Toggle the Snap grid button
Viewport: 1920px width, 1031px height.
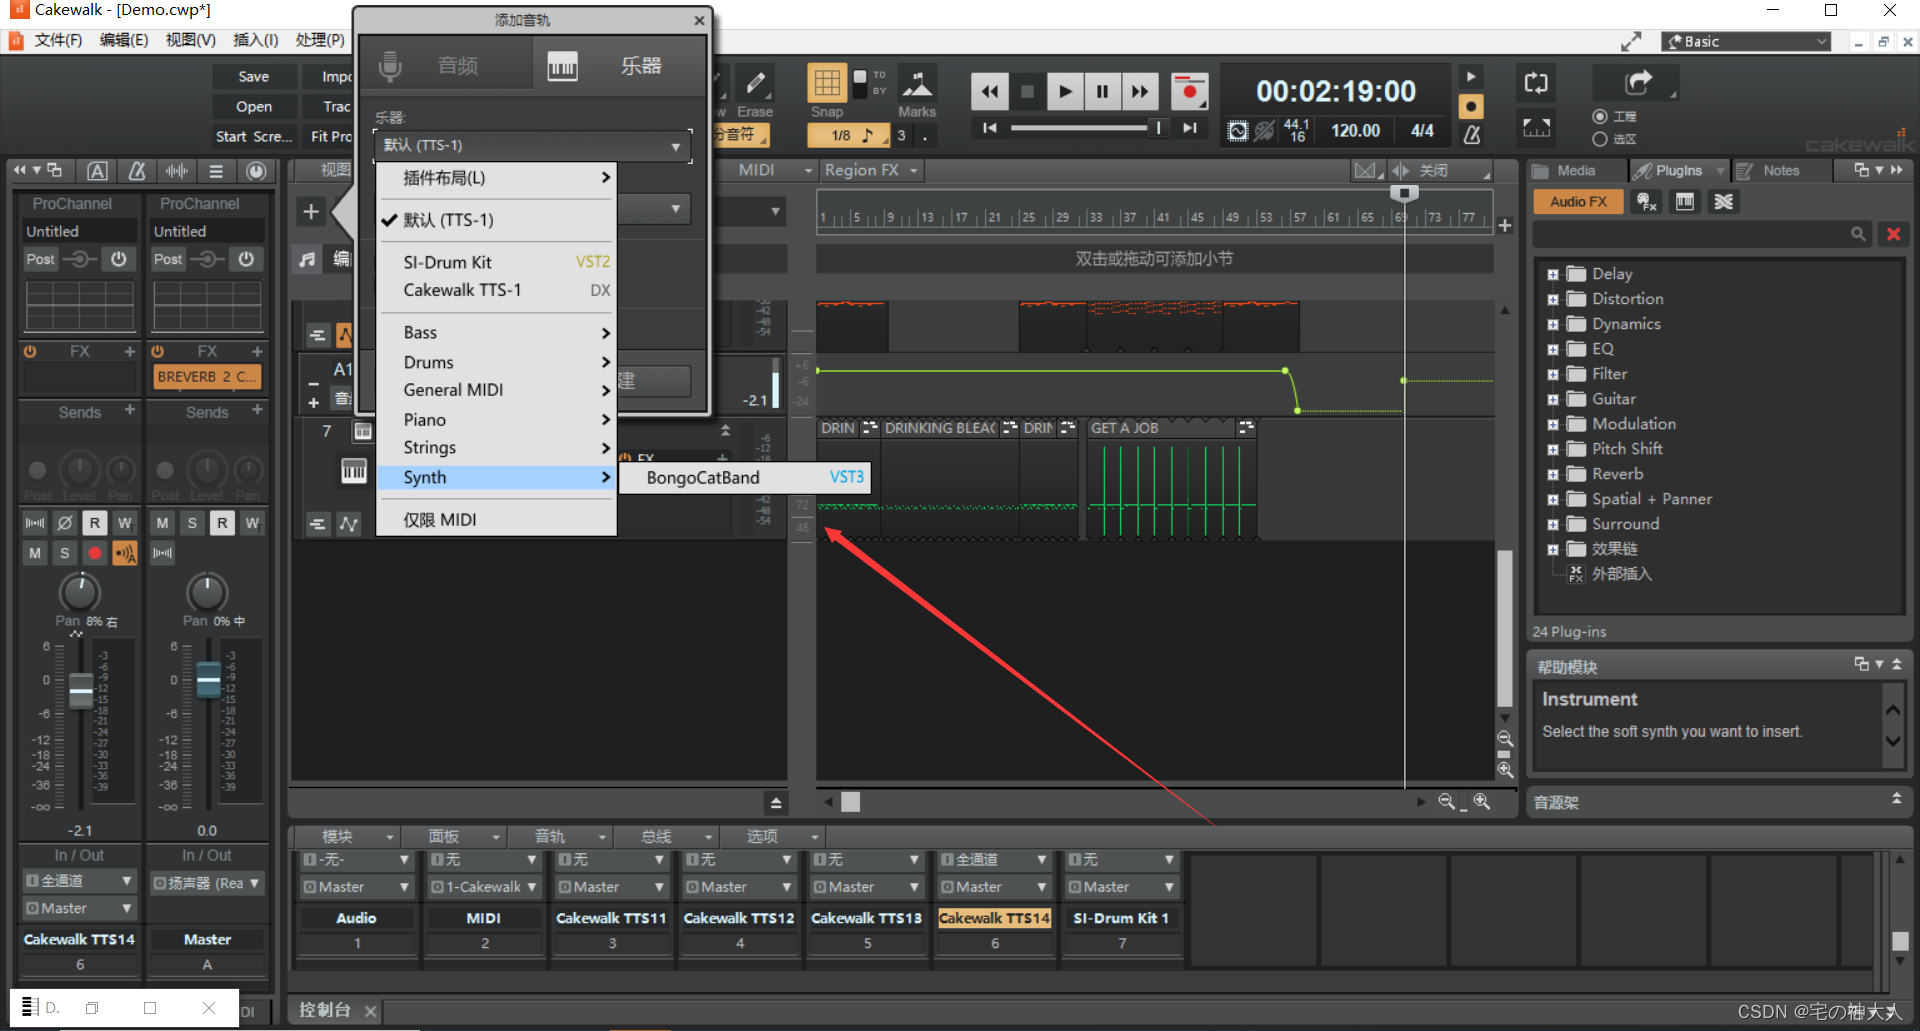(x=827, y=83)
